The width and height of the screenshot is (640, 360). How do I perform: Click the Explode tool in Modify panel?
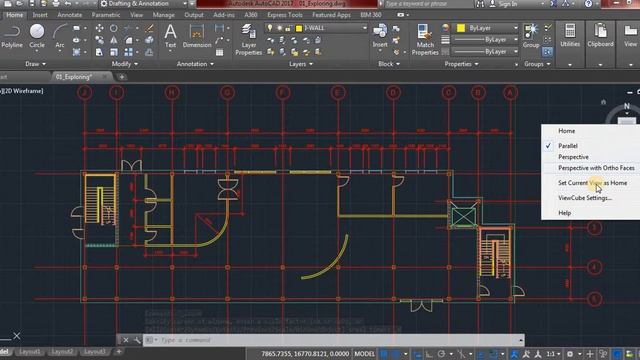click(x=149, y=40)
